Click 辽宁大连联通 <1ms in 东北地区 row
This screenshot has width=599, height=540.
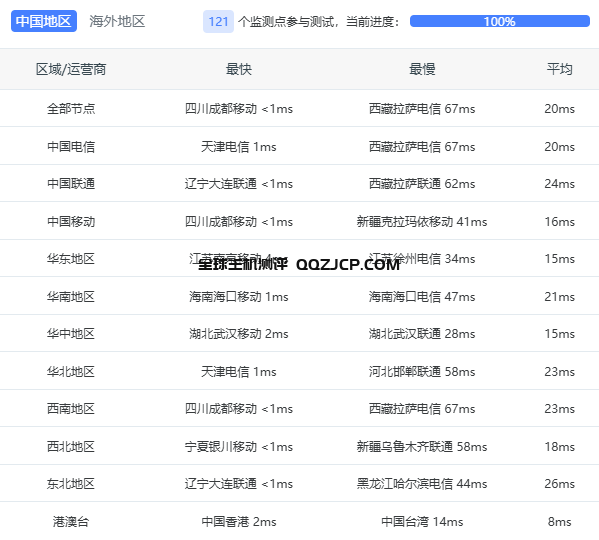click(239, 484)
